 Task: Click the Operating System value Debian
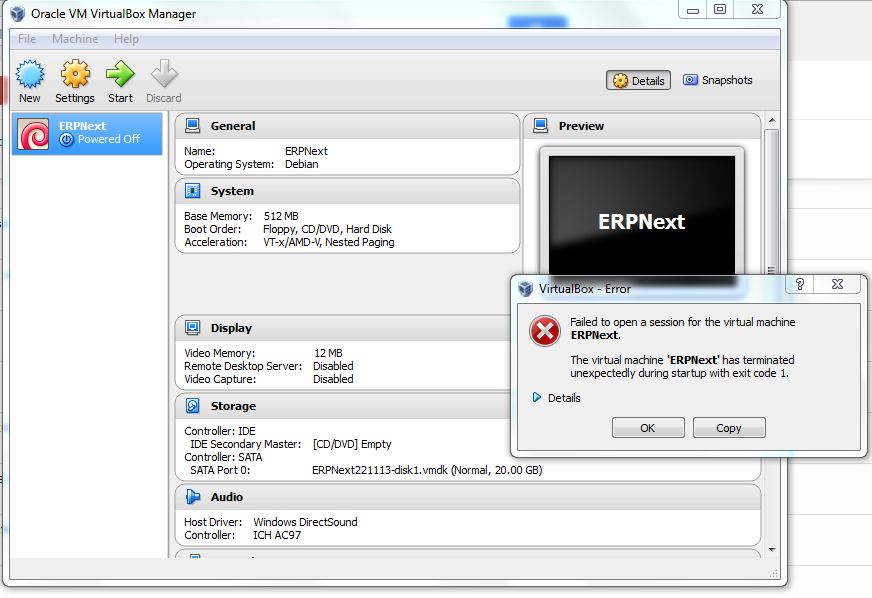(301, 164)
